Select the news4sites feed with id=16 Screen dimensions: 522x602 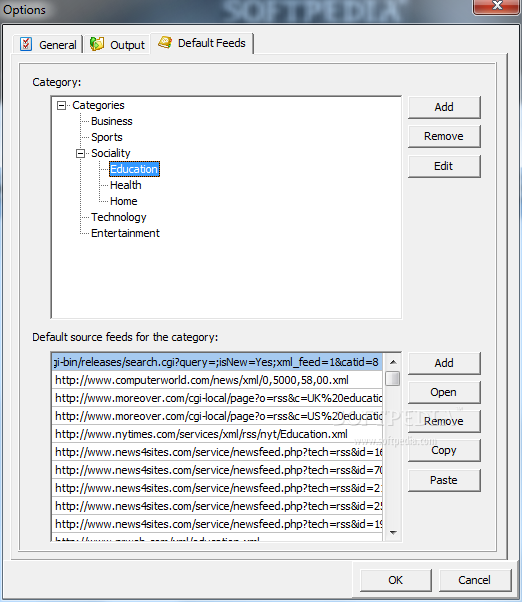pos(217,452)
